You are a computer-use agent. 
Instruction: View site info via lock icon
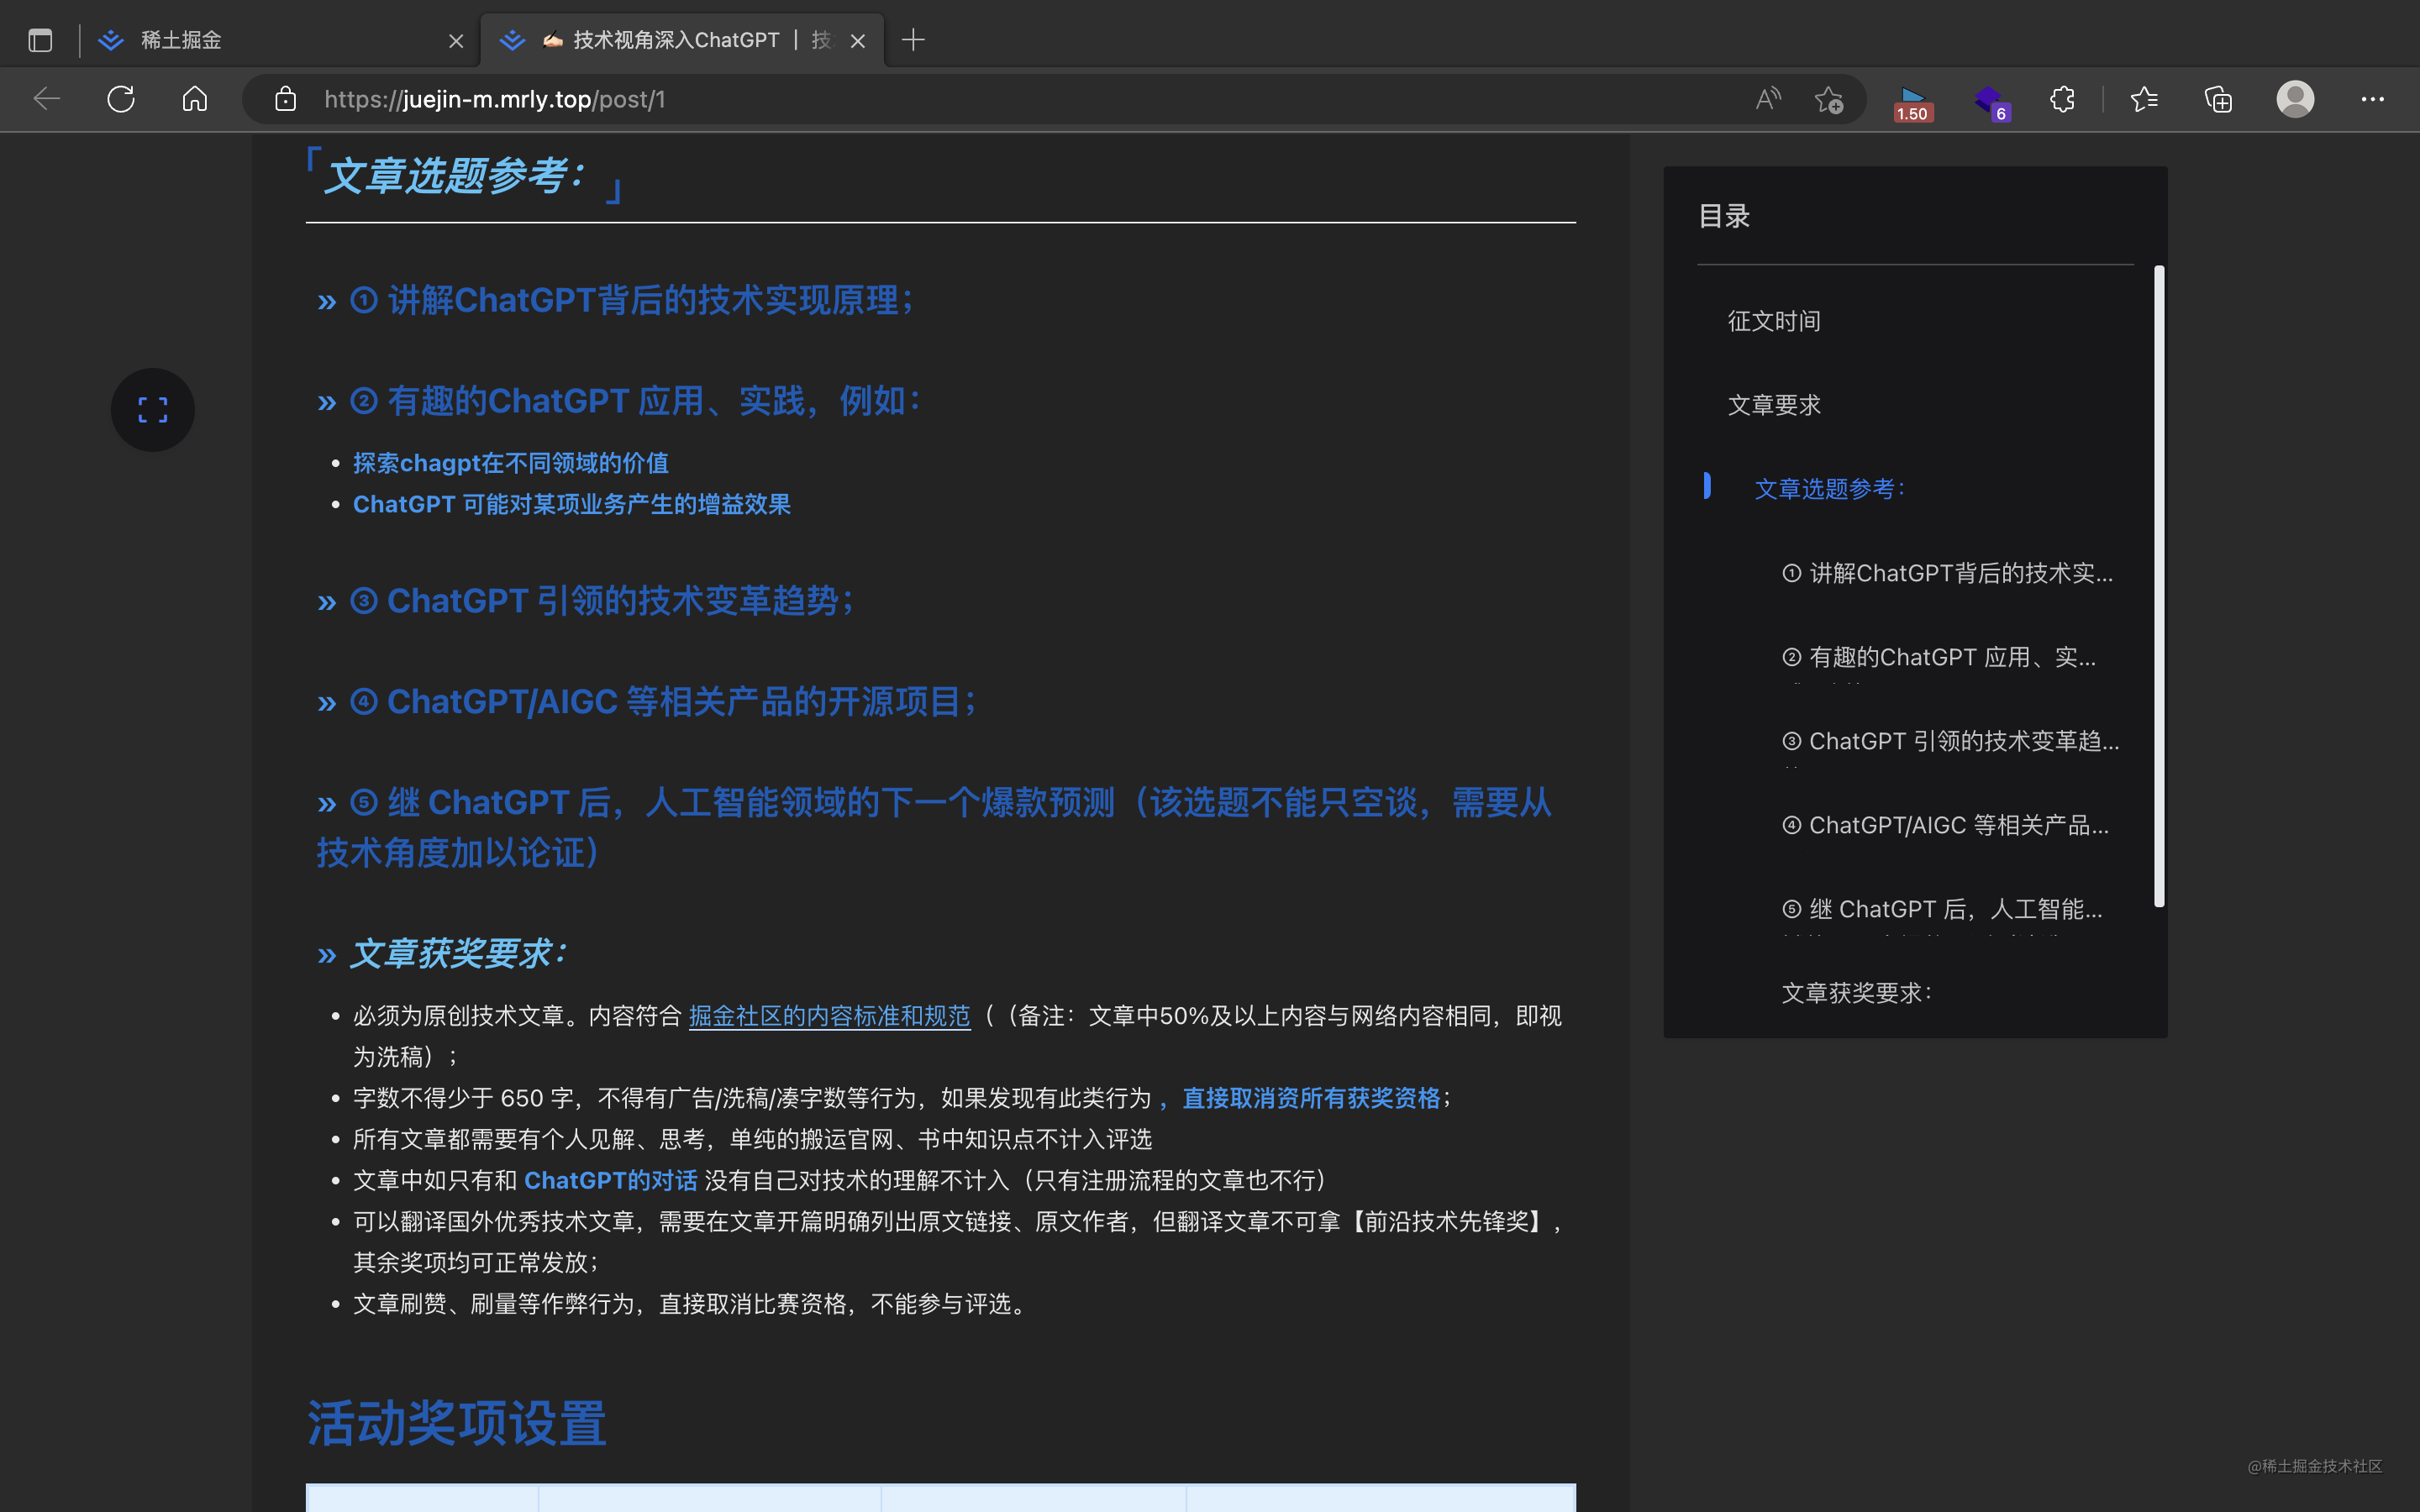(286, 99)
